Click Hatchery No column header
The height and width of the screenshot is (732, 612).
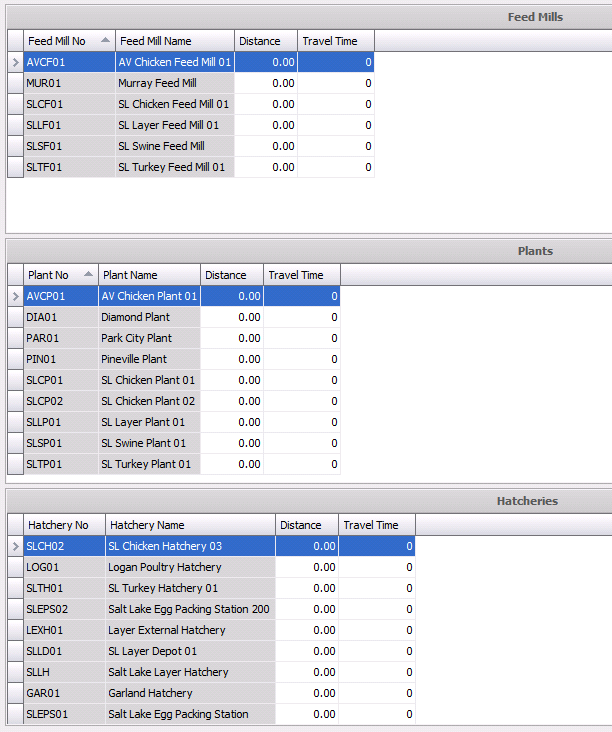[x=64, y=525]
